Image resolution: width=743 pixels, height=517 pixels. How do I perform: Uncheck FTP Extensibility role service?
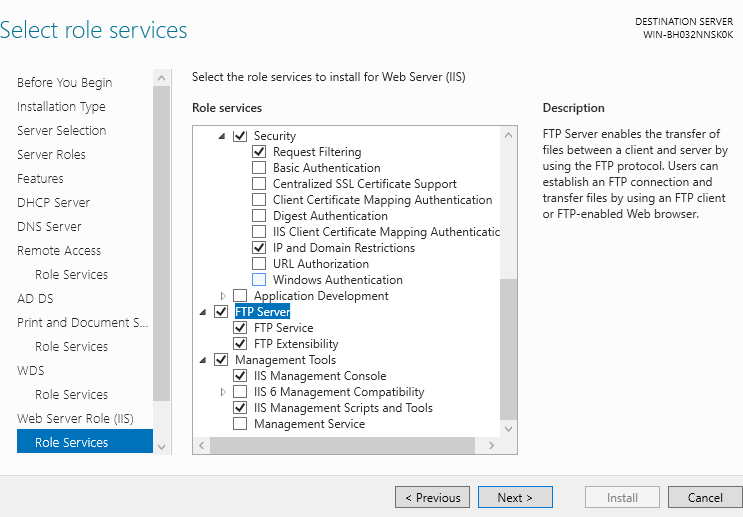click(240, 344)
